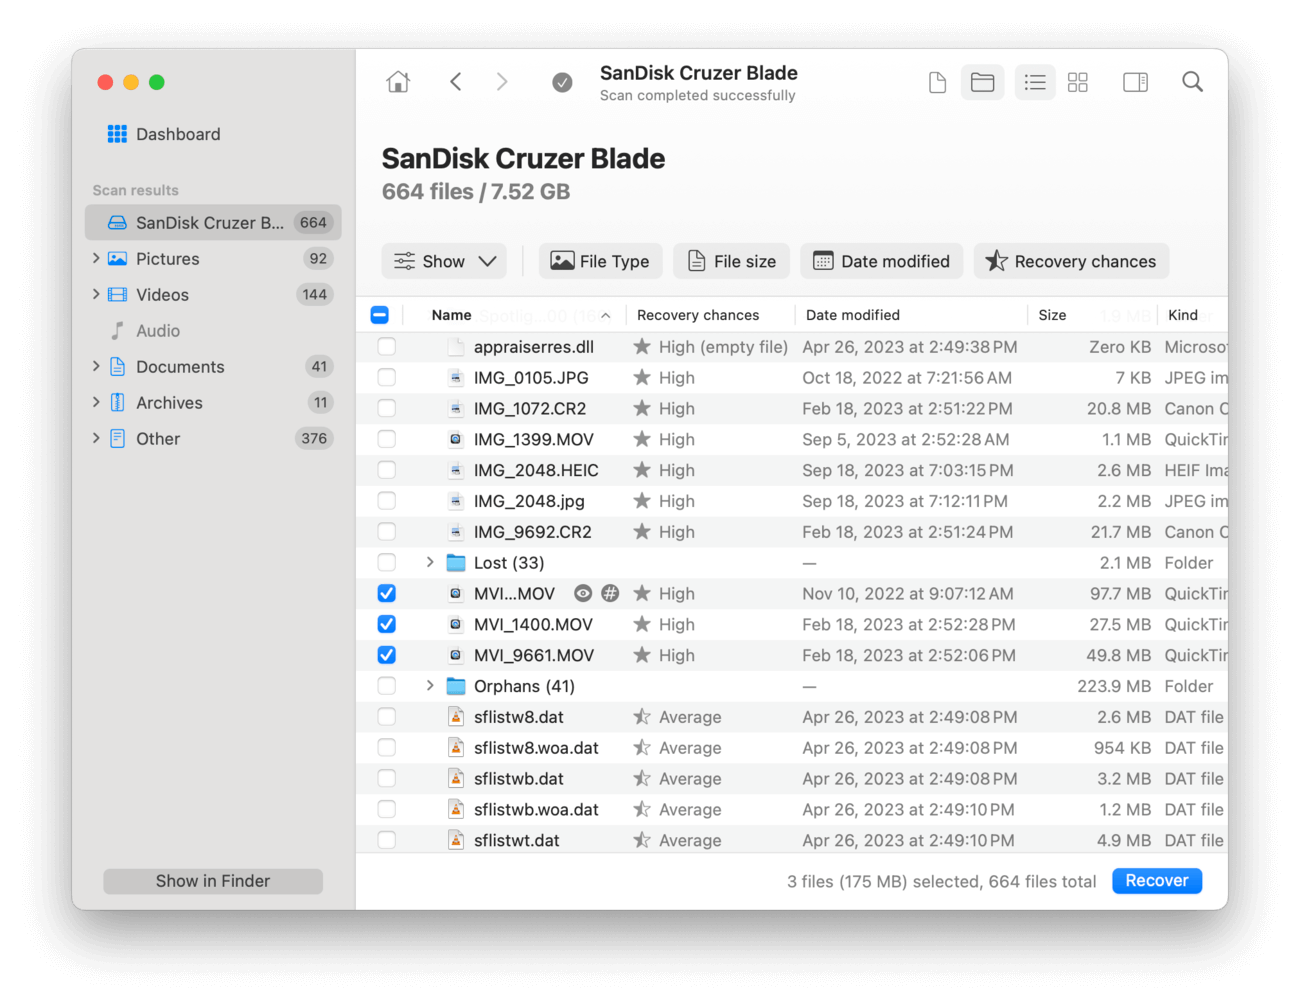The width and height of the screenshot is (1300, 1005).
Task: Click the file icon of sflistw8.dat
Action: click(x=456, y=717)
